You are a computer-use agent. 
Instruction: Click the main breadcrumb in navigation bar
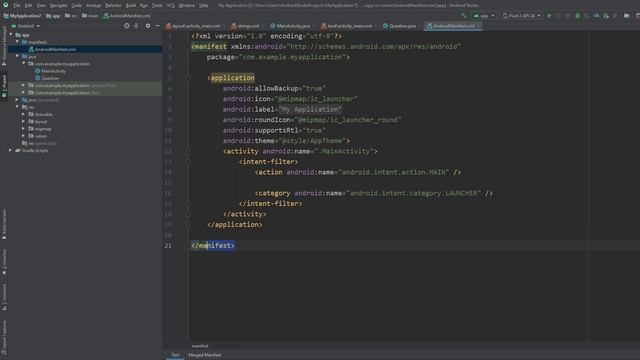(x=90, y=16)
